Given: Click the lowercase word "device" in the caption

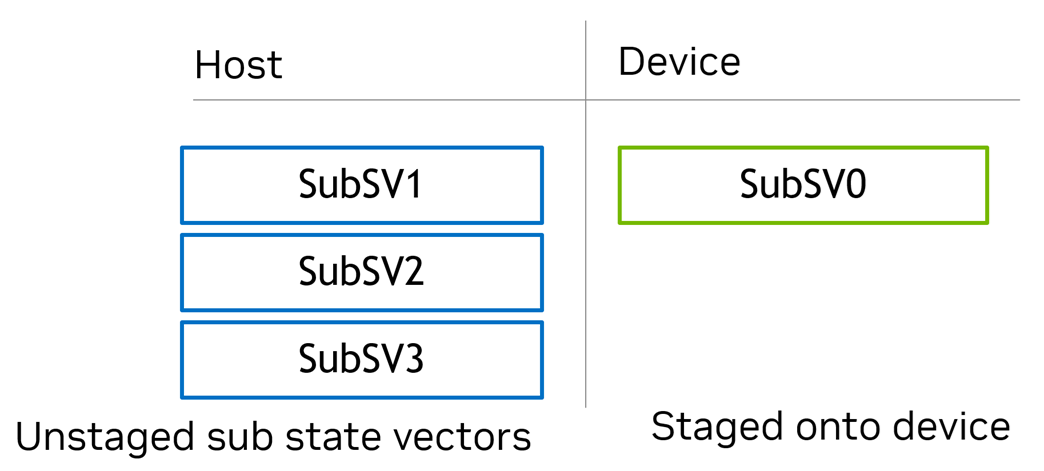Looking at the screenshot, I should point(949,428).
